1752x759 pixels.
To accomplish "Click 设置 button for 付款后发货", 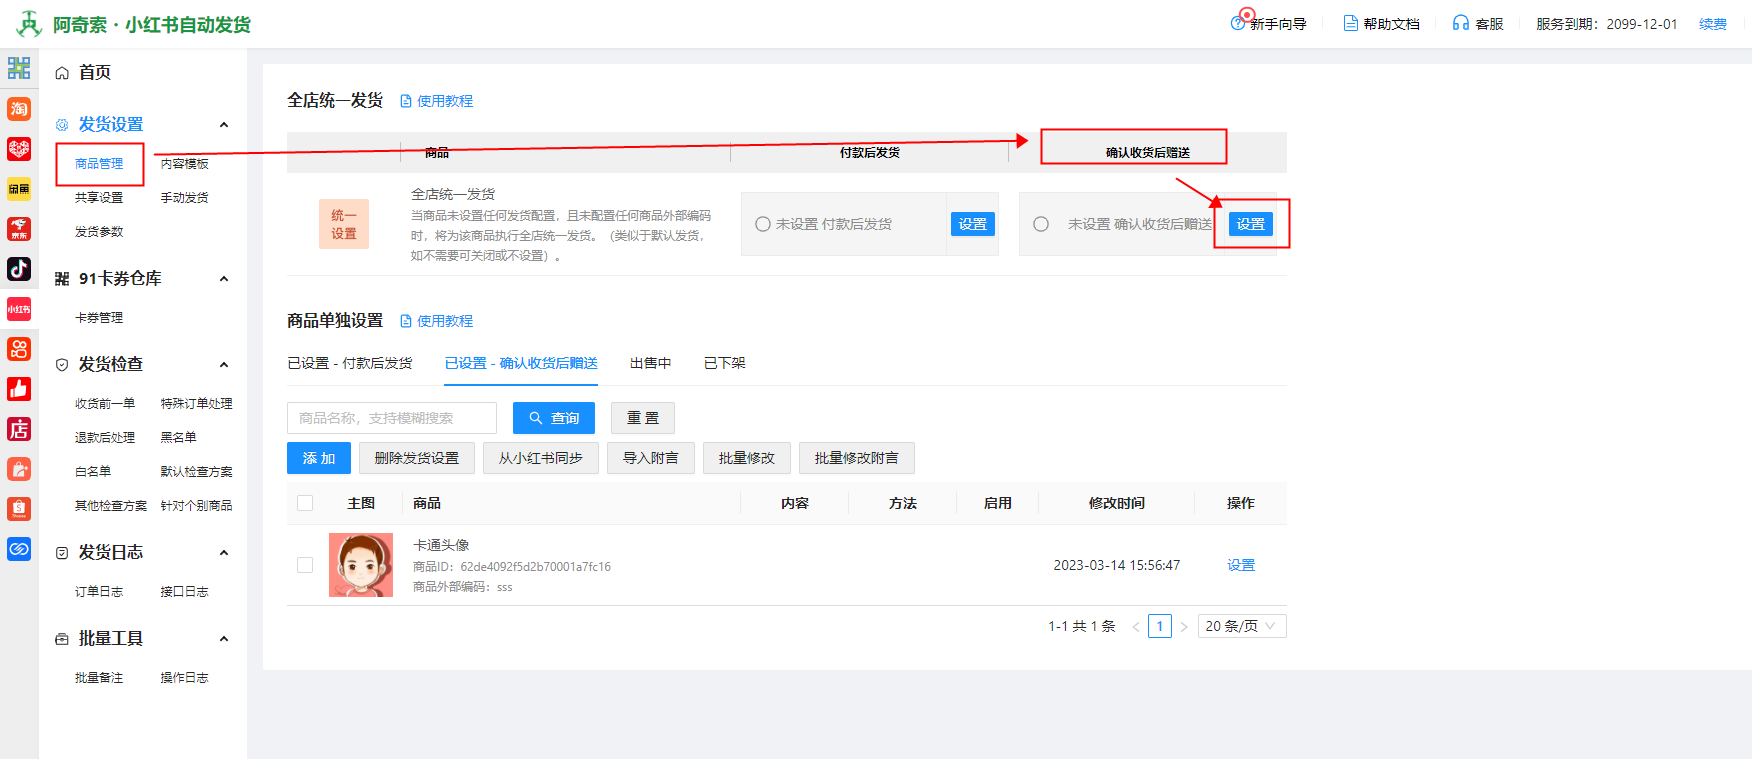I will (973, 224).
